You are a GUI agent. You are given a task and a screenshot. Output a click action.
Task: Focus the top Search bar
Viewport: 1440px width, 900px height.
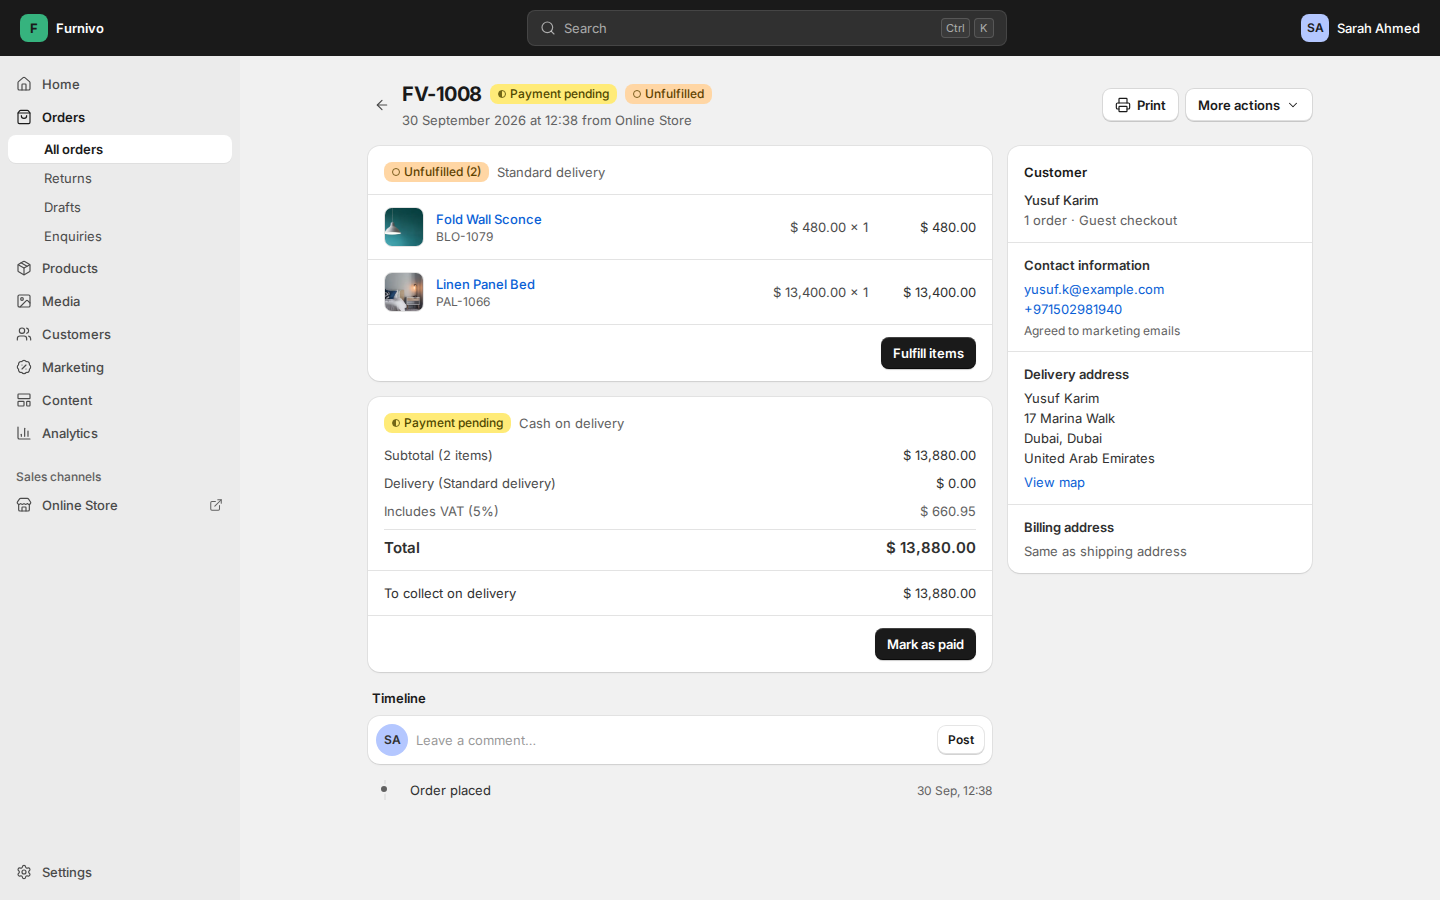click(x=766, y=28)
